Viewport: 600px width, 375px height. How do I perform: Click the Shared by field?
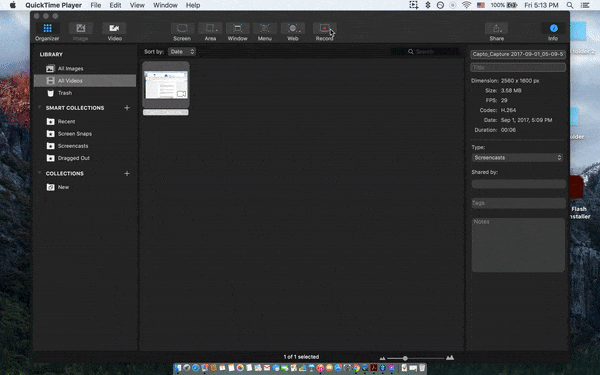(x=518, y=184)
